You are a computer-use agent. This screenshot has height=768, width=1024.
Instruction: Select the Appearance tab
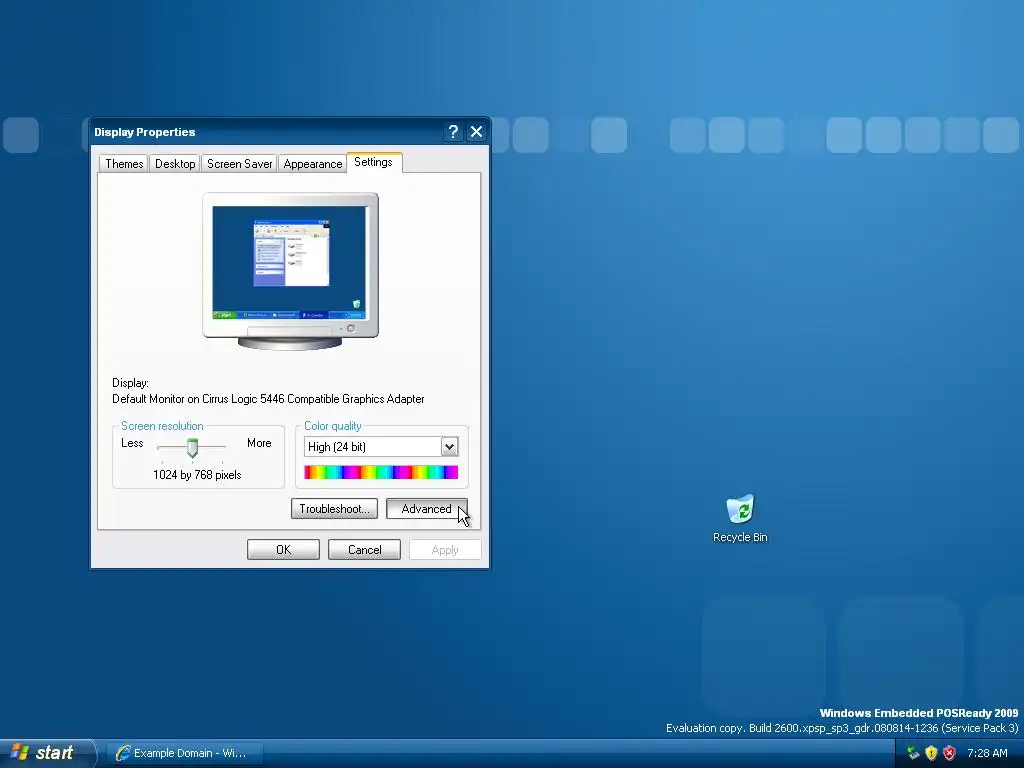coord(312,164)
